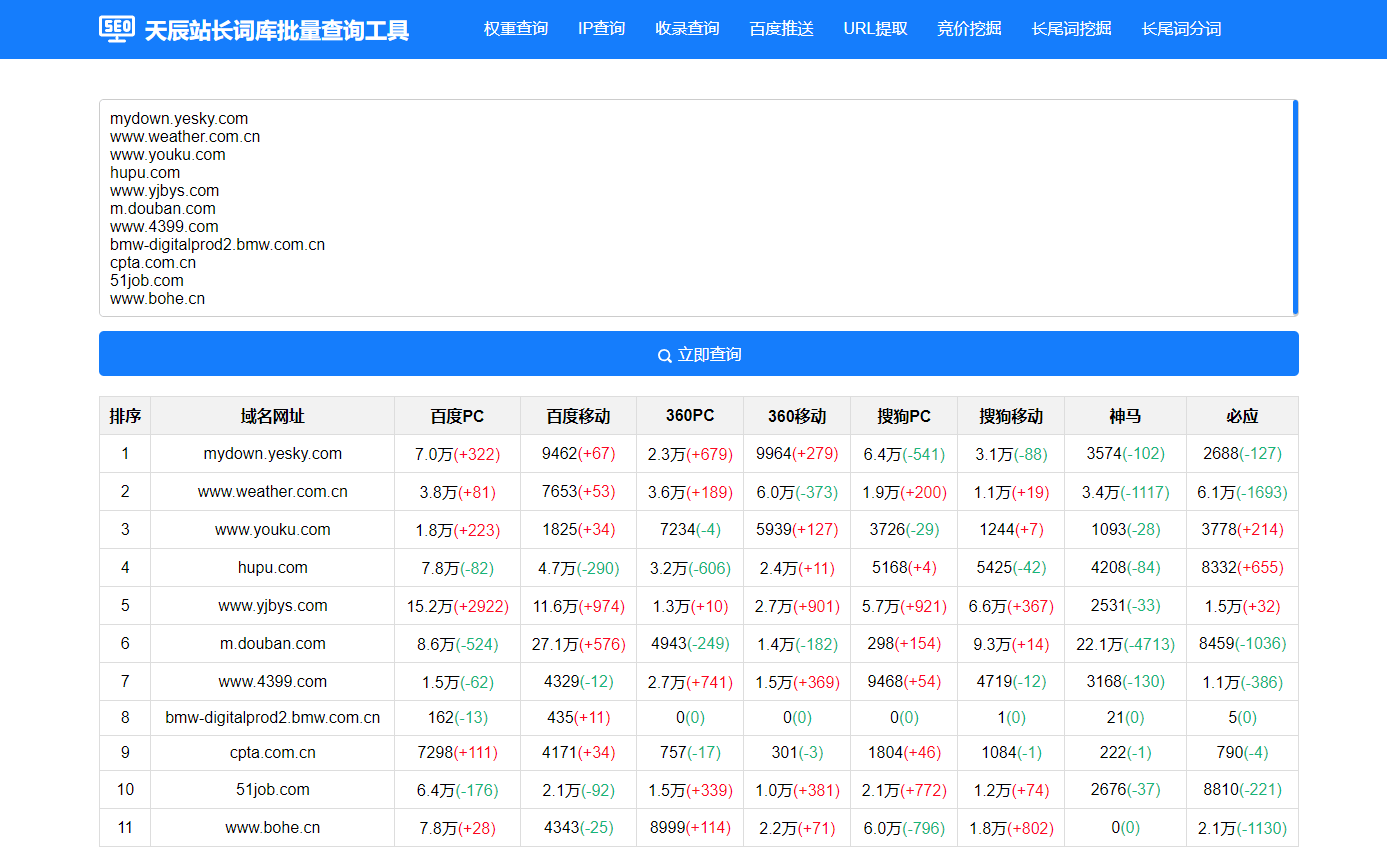Click www.youku.com in the results table

[273, 530]
